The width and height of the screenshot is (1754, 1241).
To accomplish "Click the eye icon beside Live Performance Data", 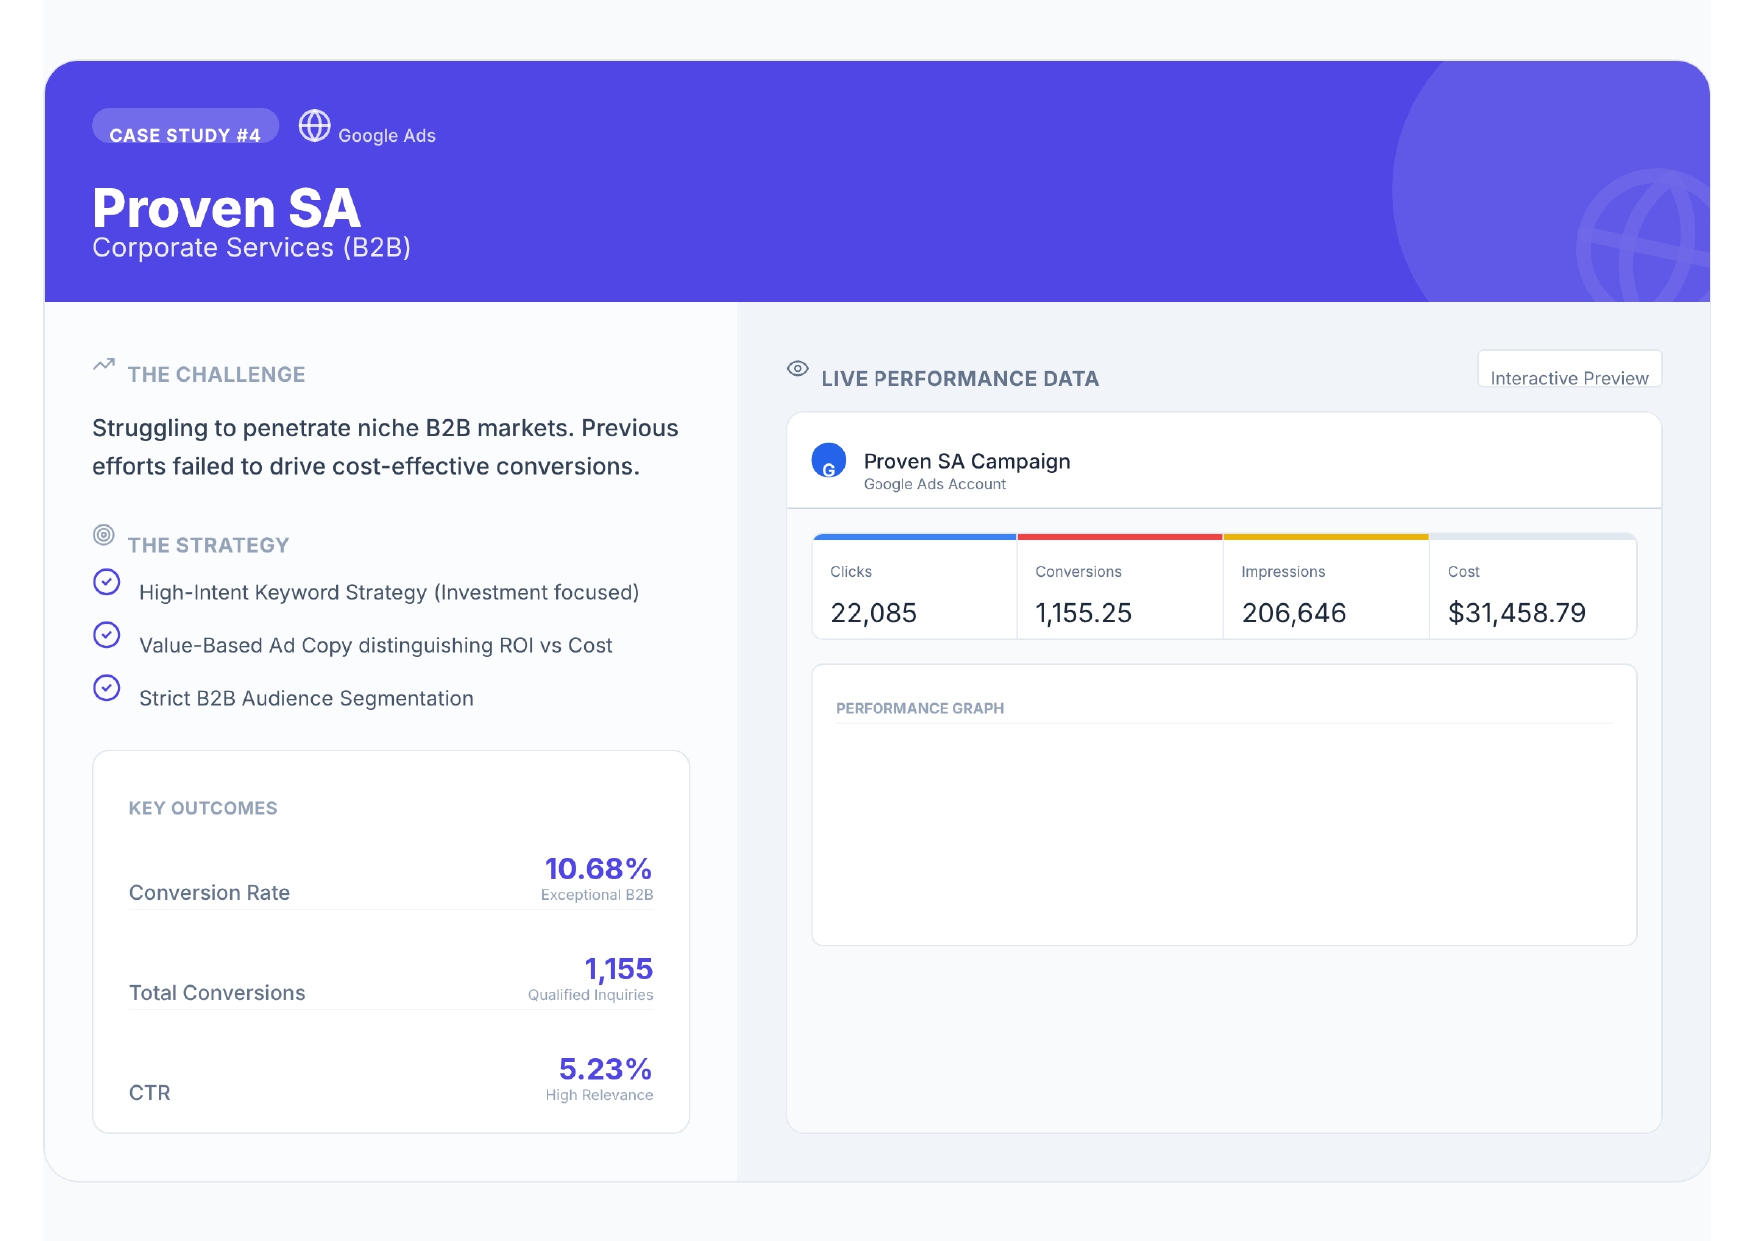I will tap(798, 369).
